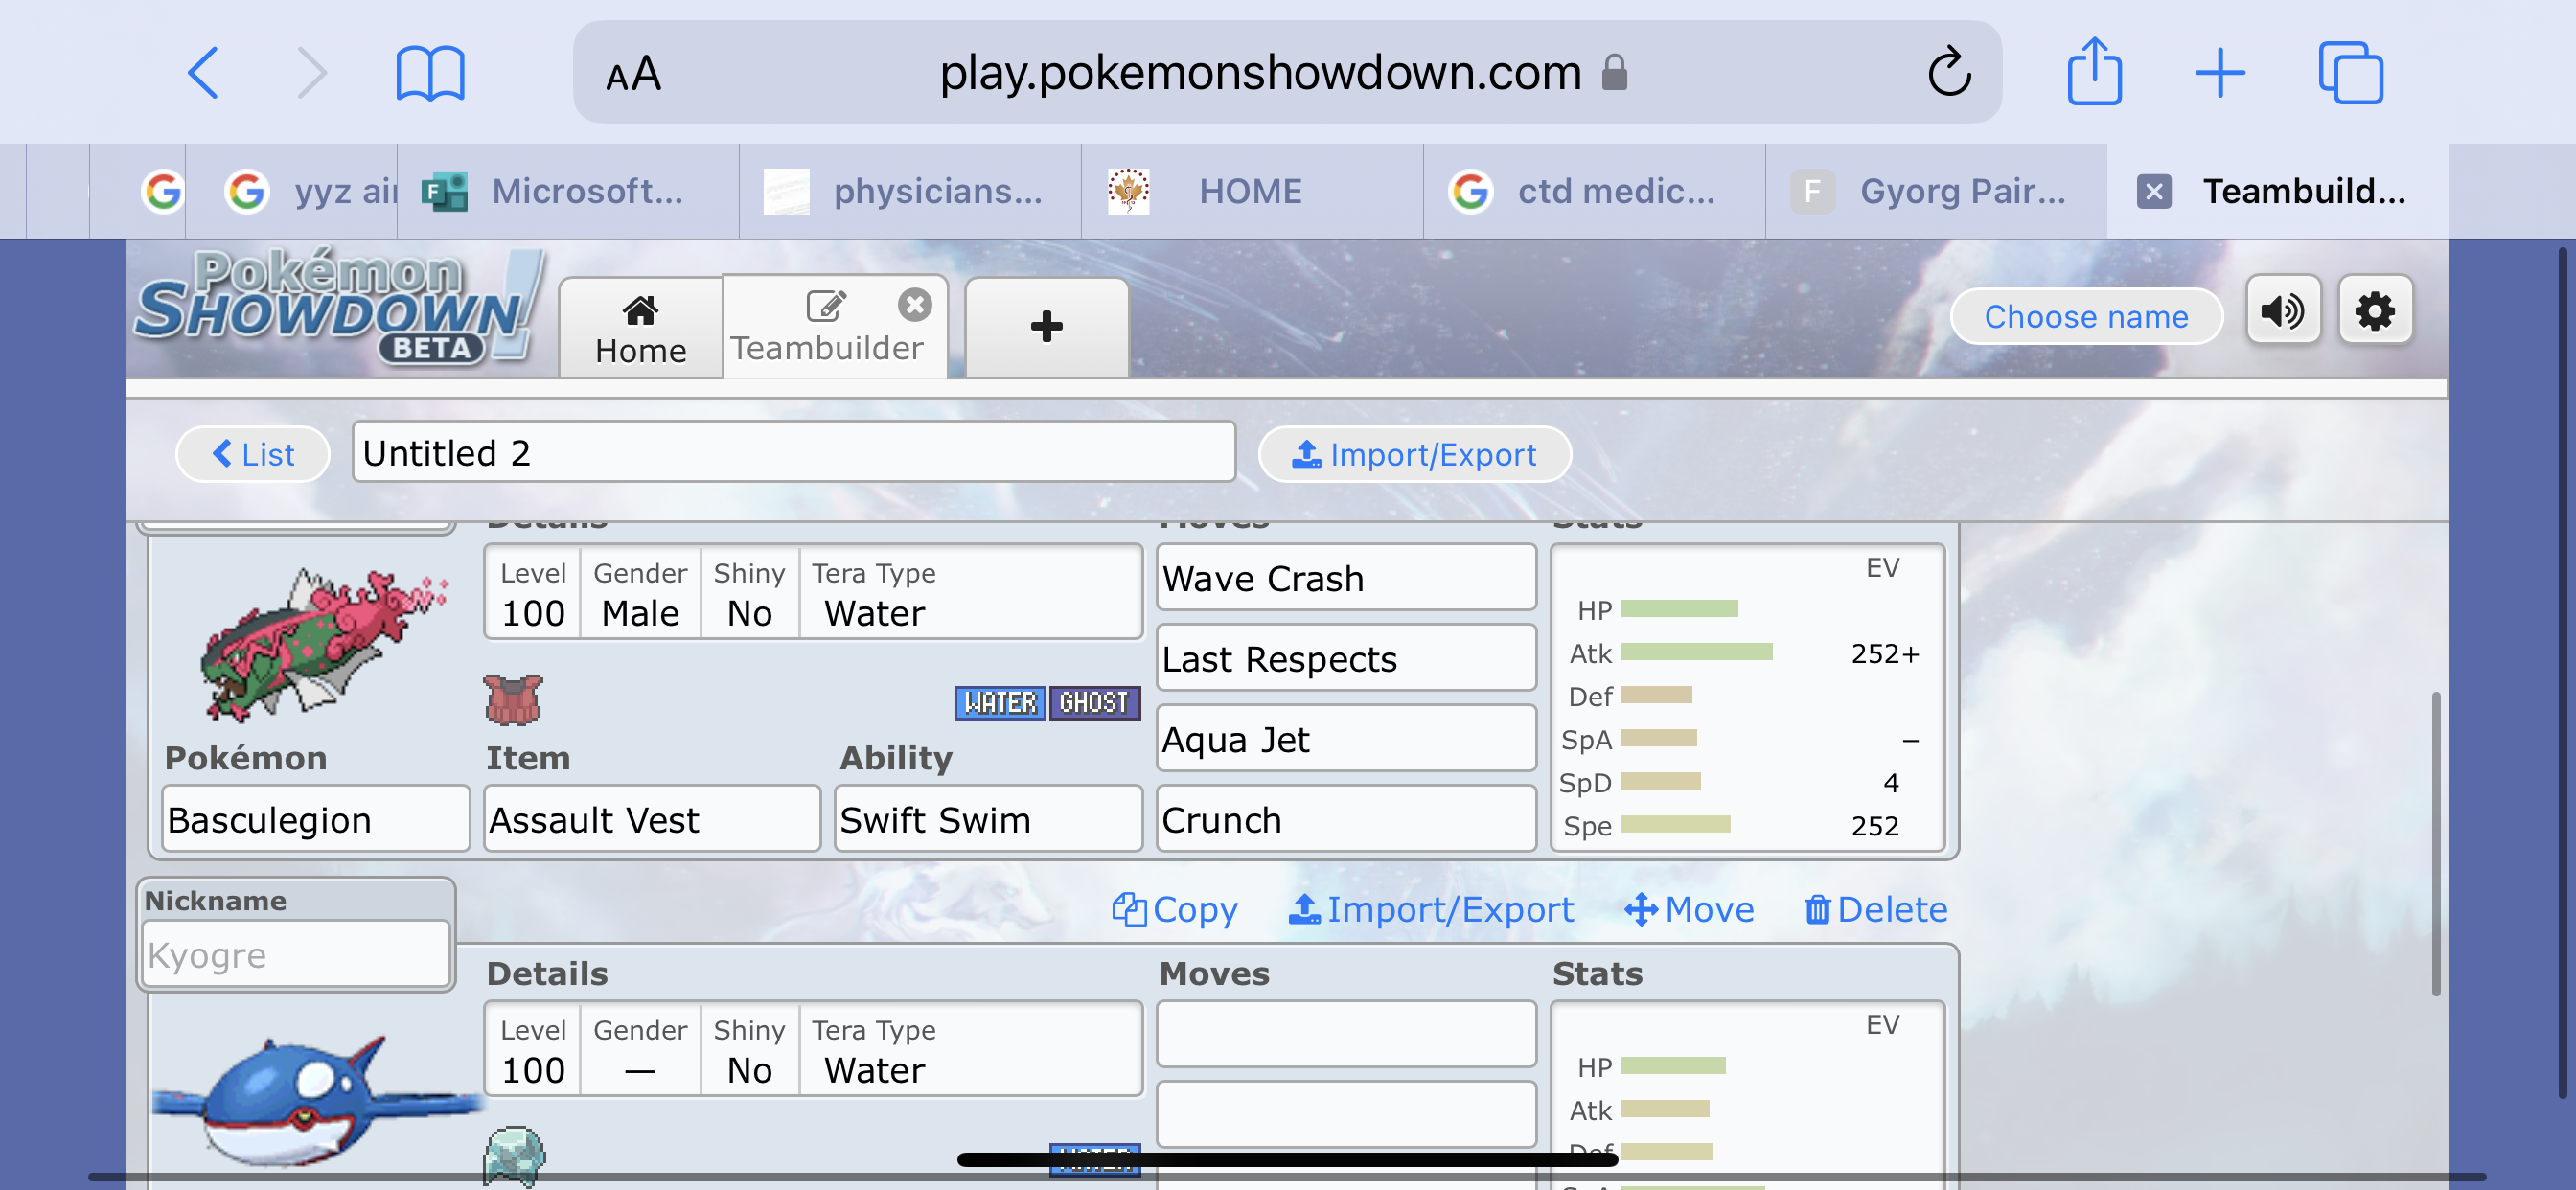This screenshot has width=2576, height=1190.
Task: Click the Assault Vest item icon
Action: tap(513, 700)
